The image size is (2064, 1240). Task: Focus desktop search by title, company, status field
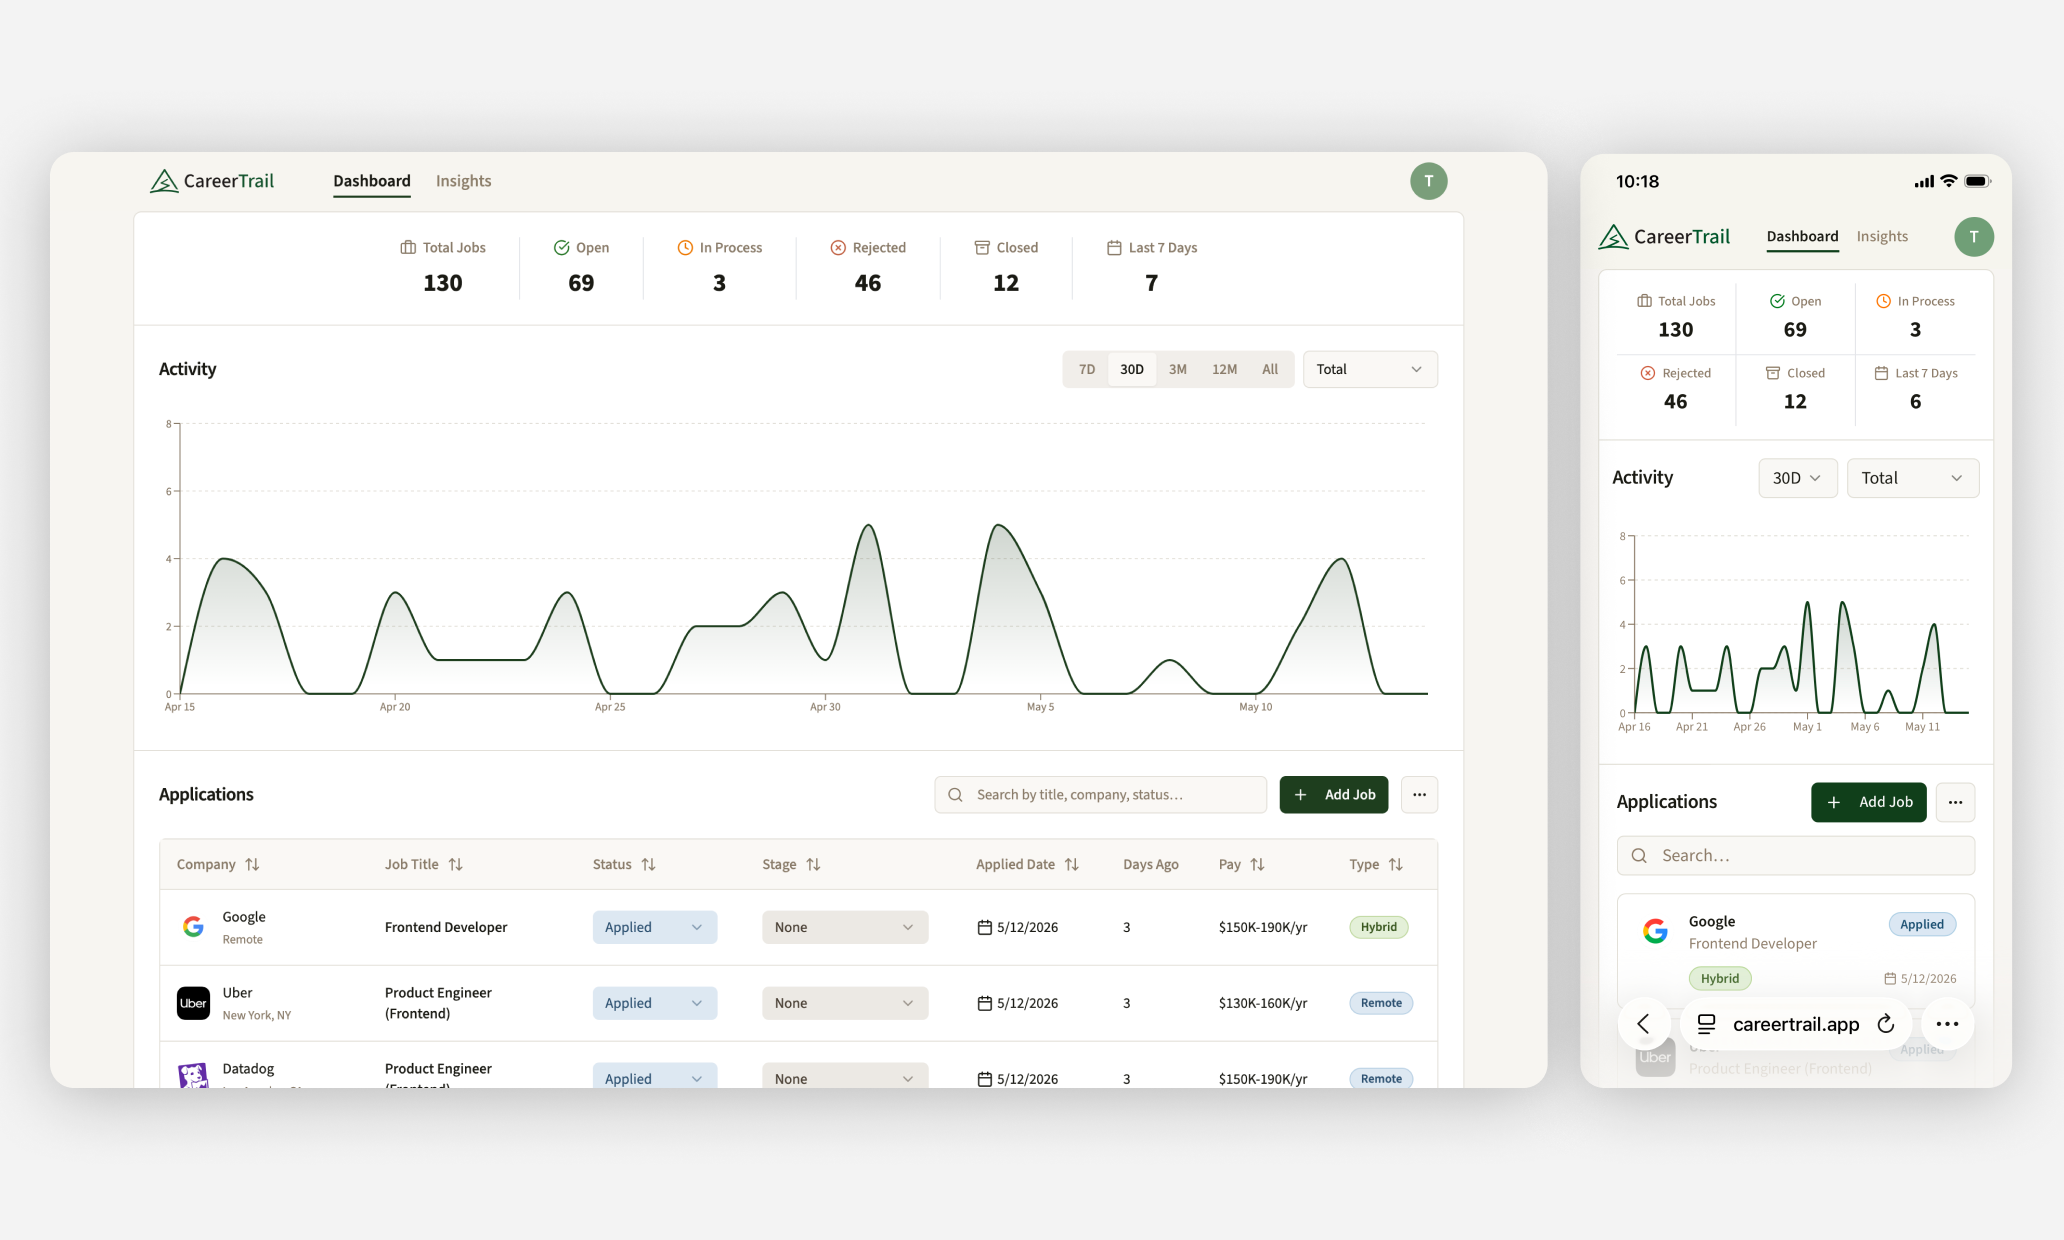click(x=1100, y=795)
